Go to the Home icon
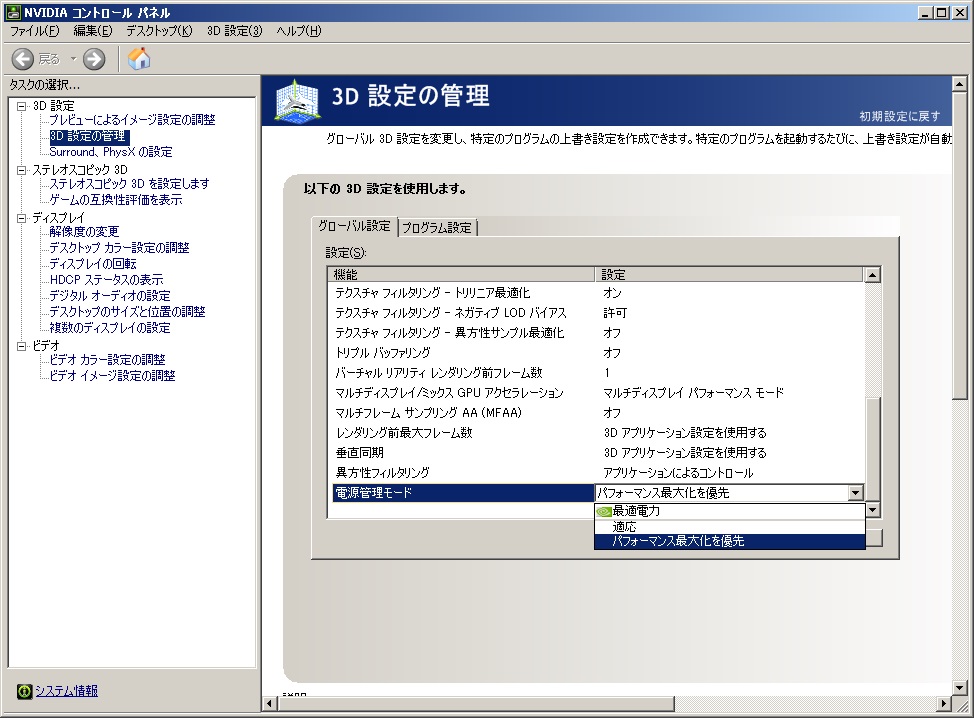Image resolution: width=974 pixels, height=718 pixels. 139,59
